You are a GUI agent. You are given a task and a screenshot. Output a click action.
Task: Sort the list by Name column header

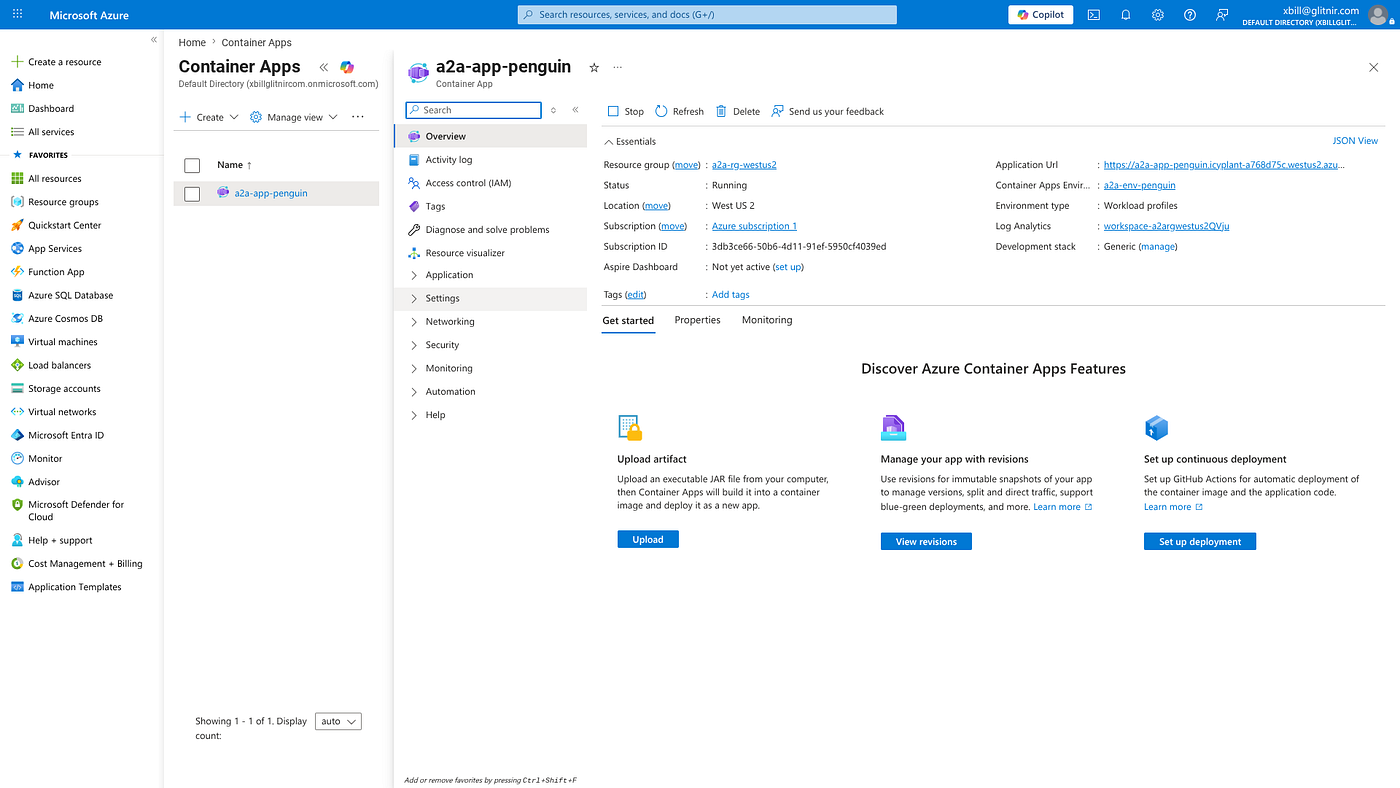[x=234, y=165]
